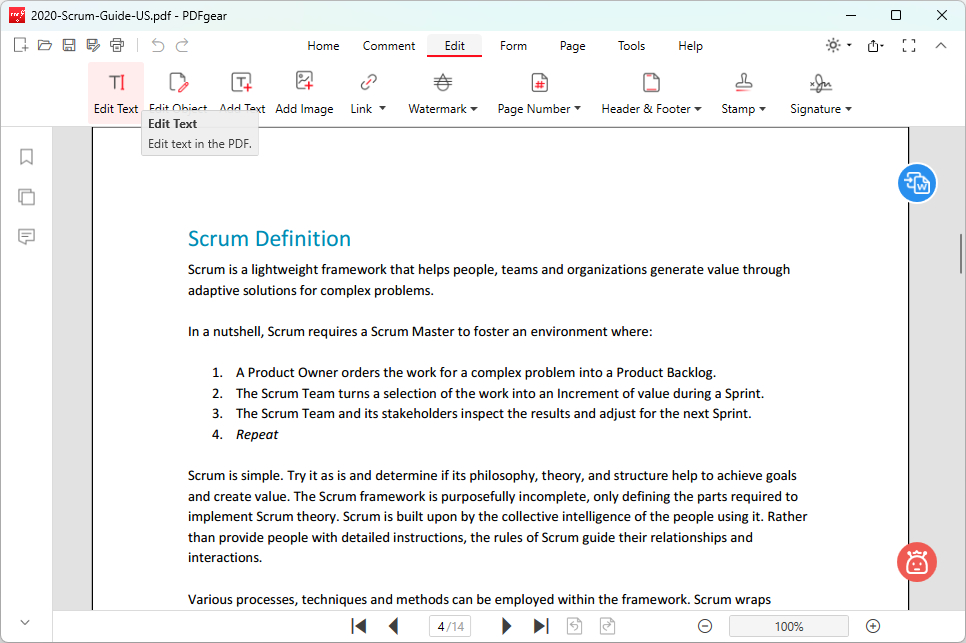The width and height of the screenshot is (966, 643).
Task: Click the Save As icon
Action: point(93,45)
